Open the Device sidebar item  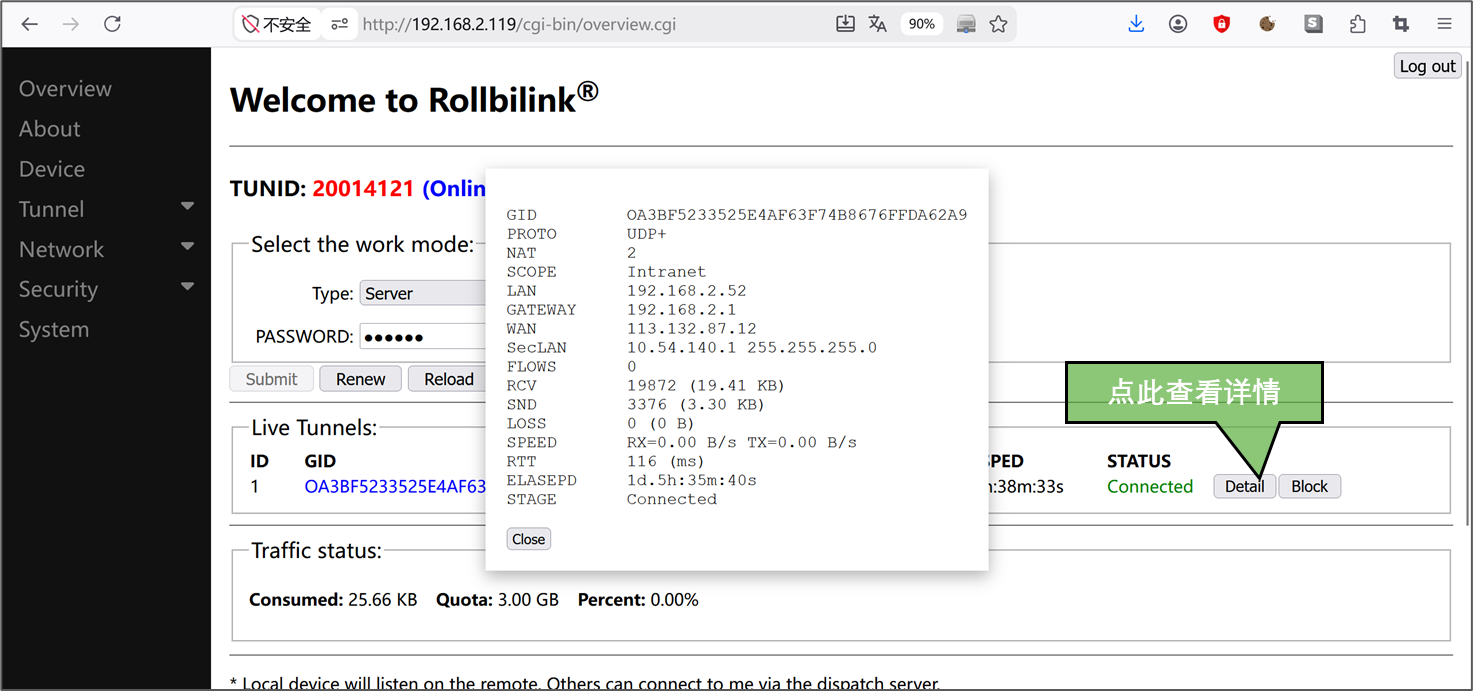pyautogui.click(x=52, y=169)
